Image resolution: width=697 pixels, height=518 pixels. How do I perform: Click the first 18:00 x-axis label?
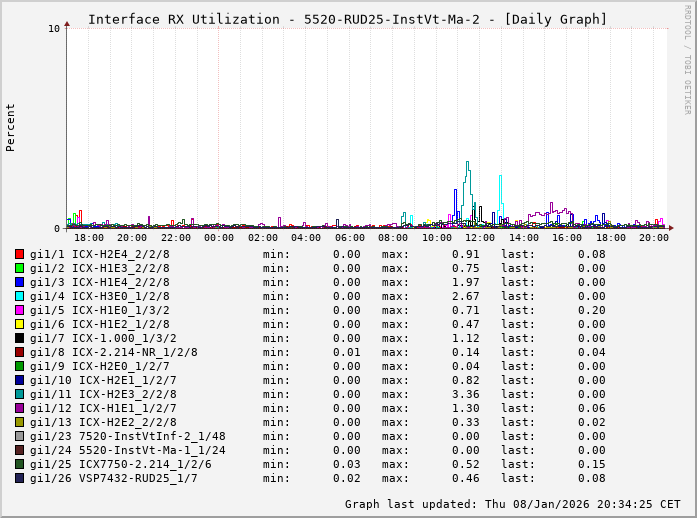pos(89,238)
